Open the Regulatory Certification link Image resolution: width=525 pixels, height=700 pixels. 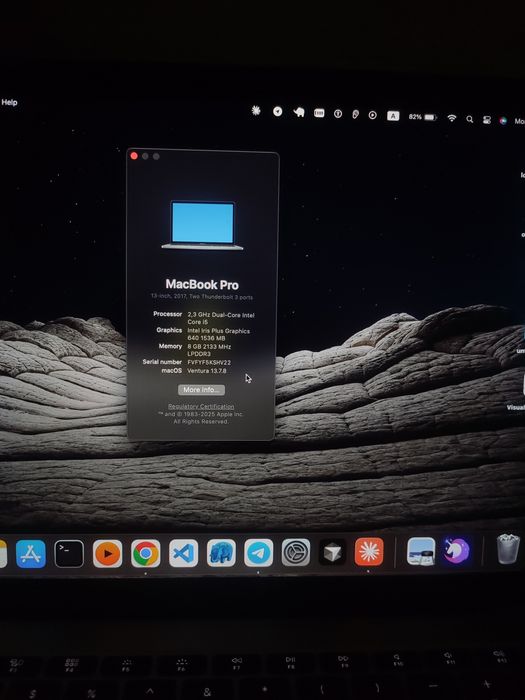pyautogui.click(x=201, y=406)
